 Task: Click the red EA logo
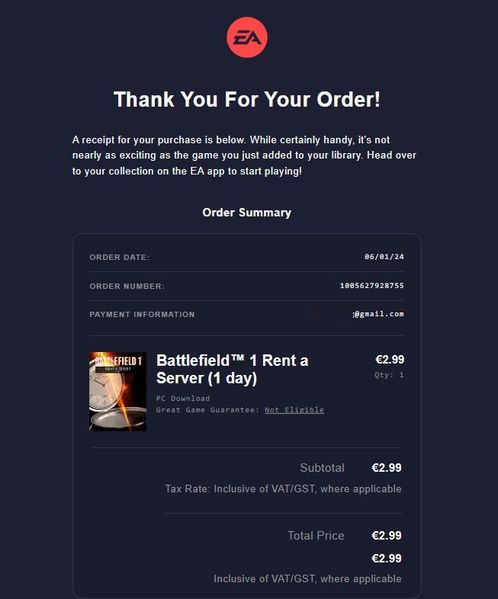pos(247,37)
